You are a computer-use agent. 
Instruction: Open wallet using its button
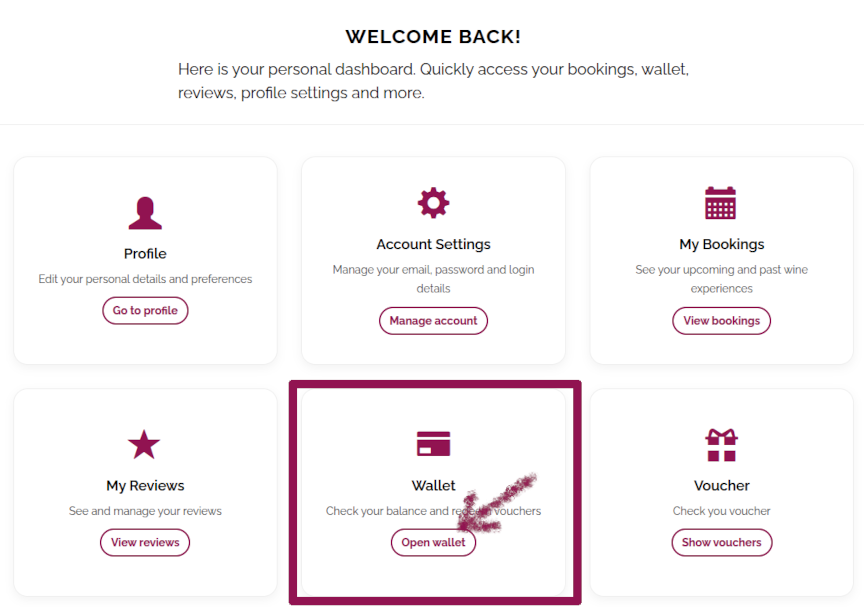coord(433,542)
